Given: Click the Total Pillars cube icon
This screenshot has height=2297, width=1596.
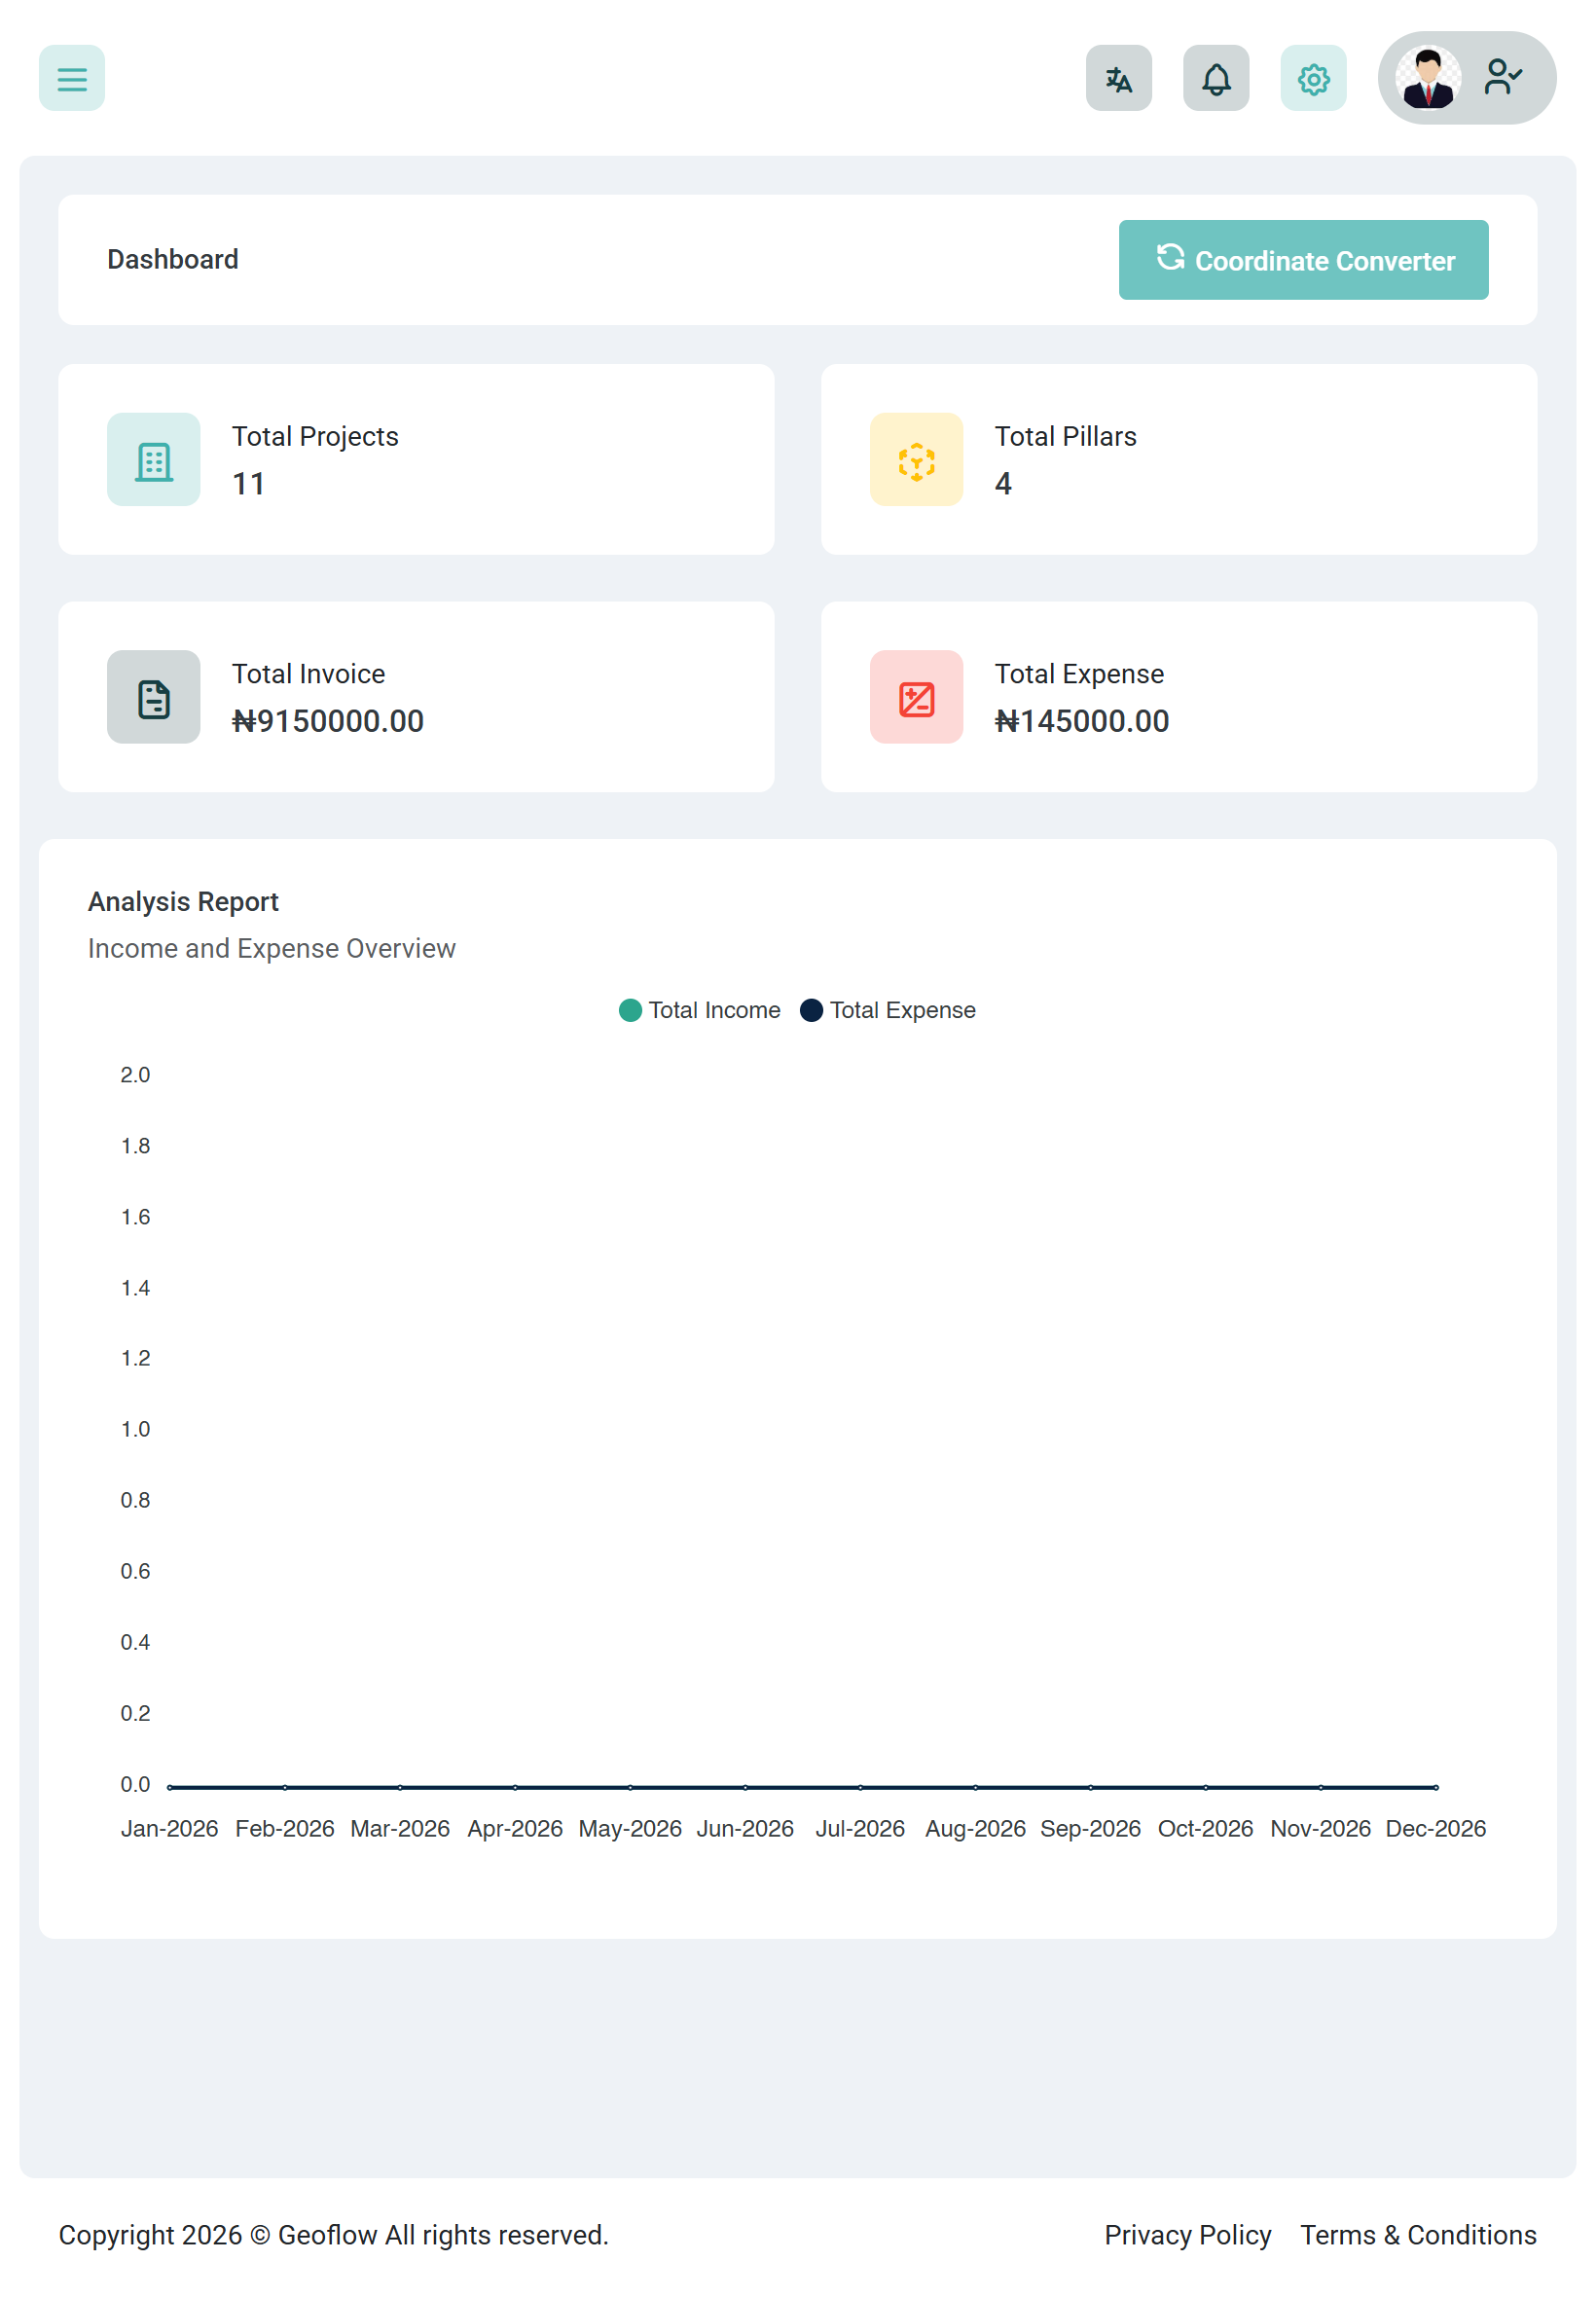Looking at the screenshot, I should [915, 460].
